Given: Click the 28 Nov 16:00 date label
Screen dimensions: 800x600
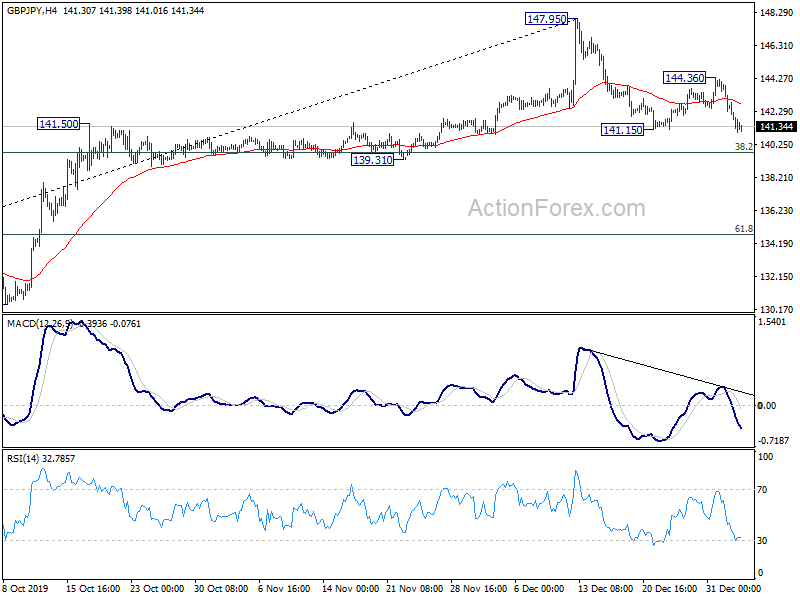Looking at the screenshot, I should tap(479, 589).
